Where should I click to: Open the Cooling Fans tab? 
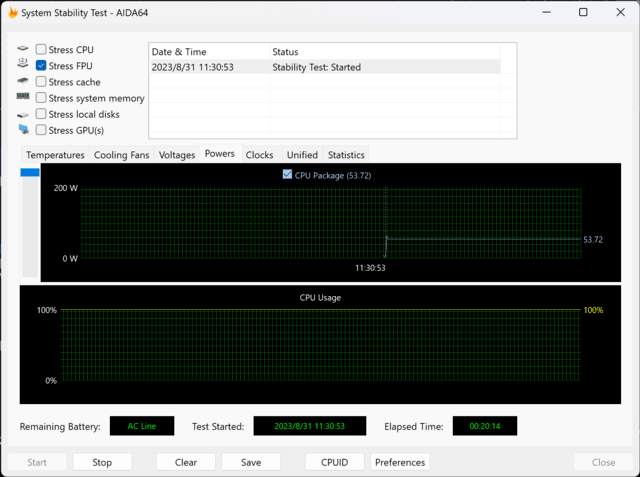(121, 155)
